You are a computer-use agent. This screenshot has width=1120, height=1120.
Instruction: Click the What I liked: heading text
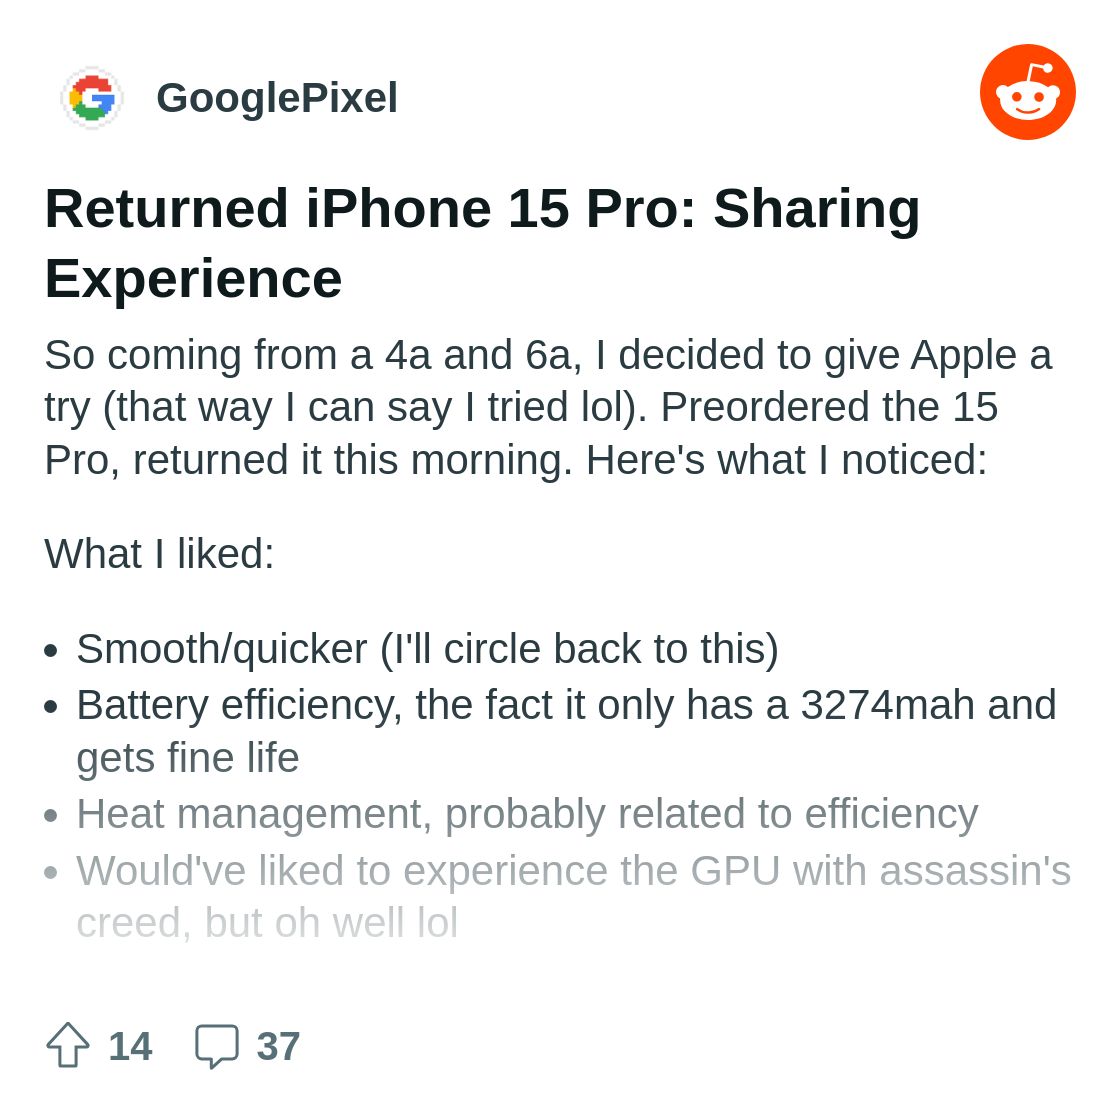click(159, 554)
